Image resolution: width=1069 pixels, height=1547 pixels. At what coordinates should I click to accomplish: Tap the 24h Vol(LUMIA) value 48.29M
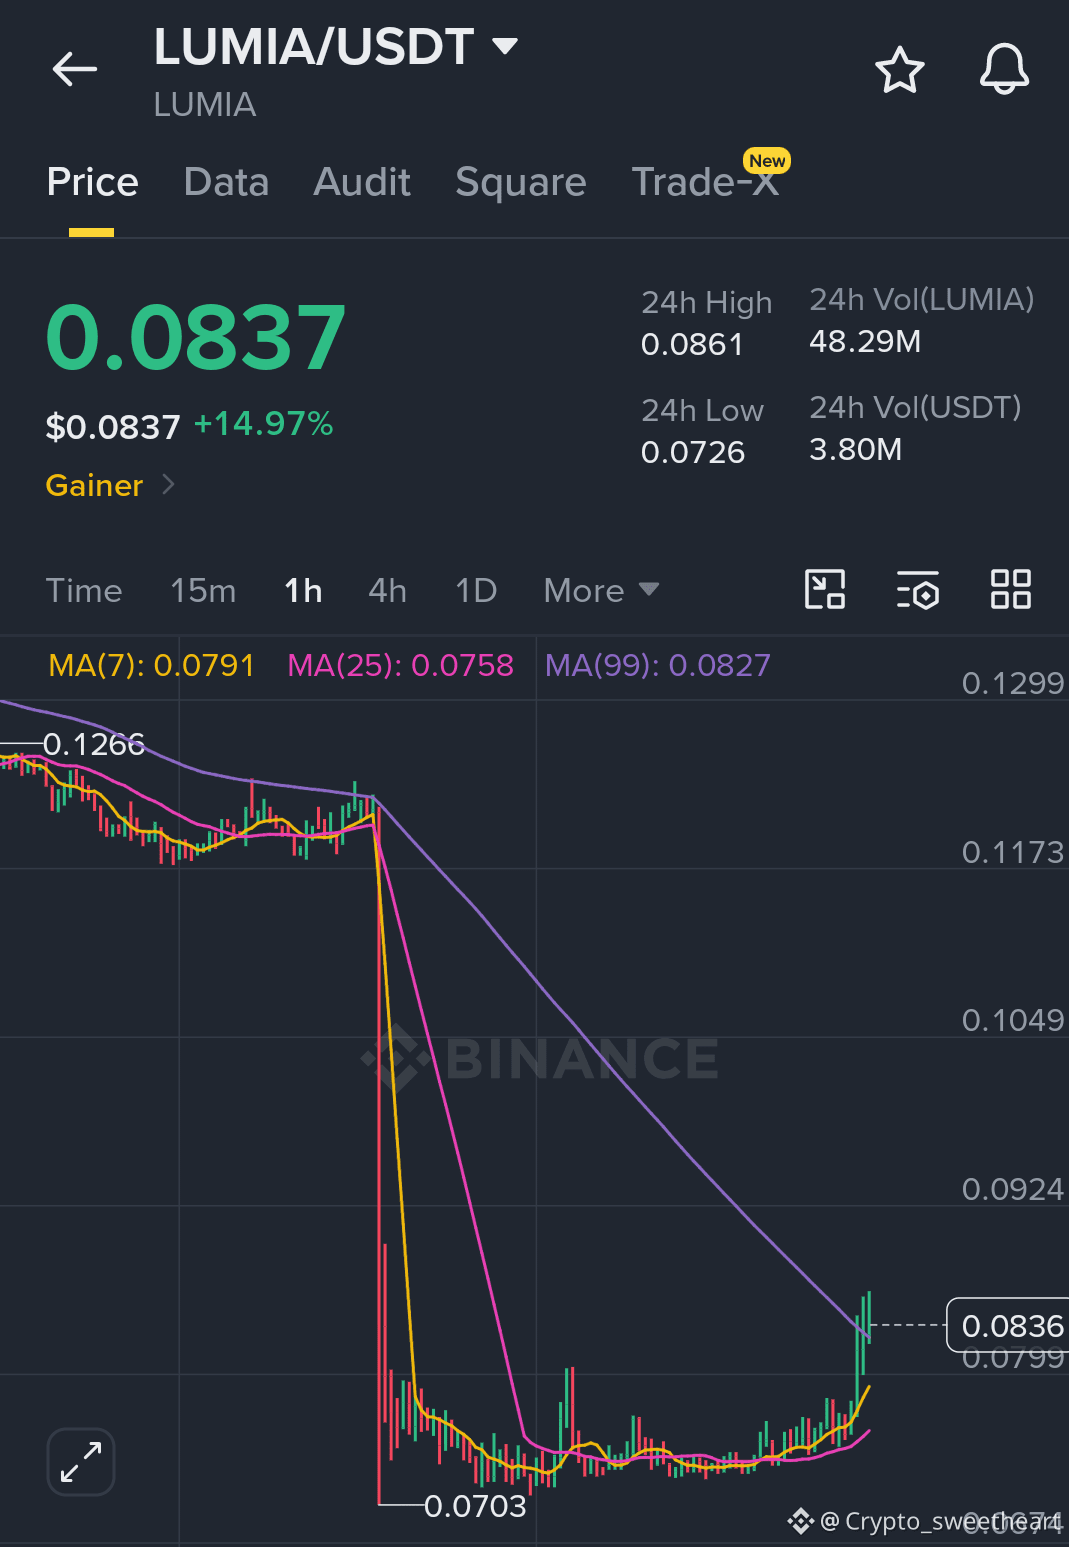point(865,342)
